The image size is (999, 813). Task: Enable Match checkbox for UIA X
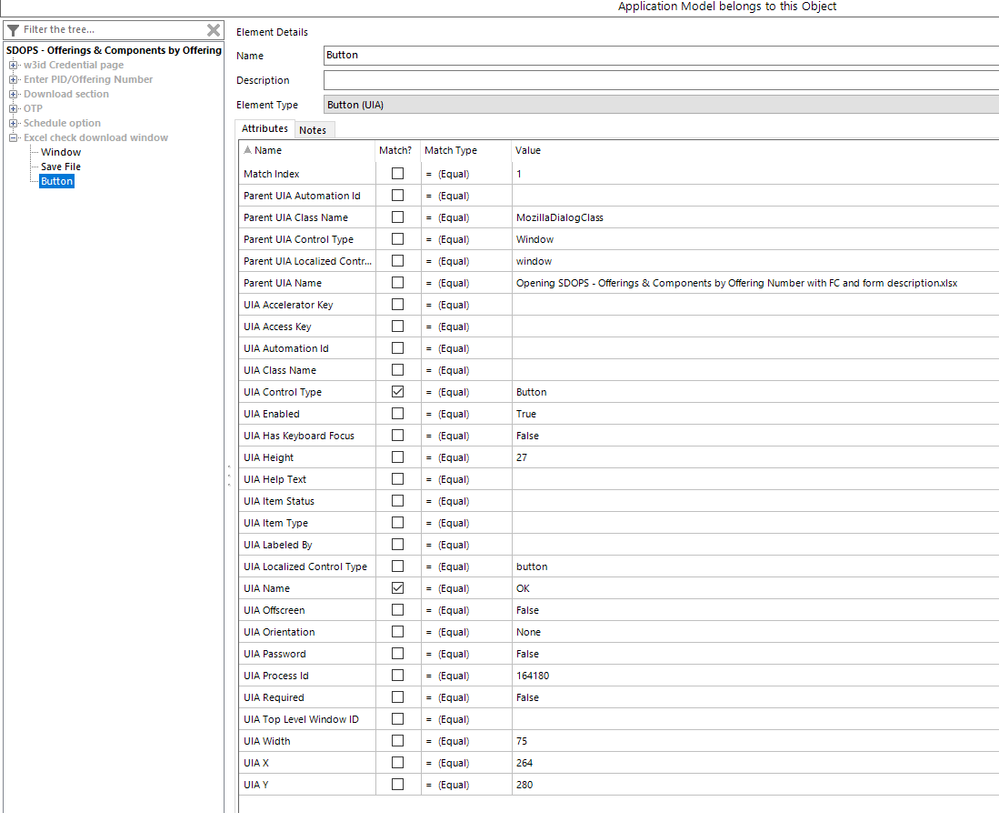[398, 763]
